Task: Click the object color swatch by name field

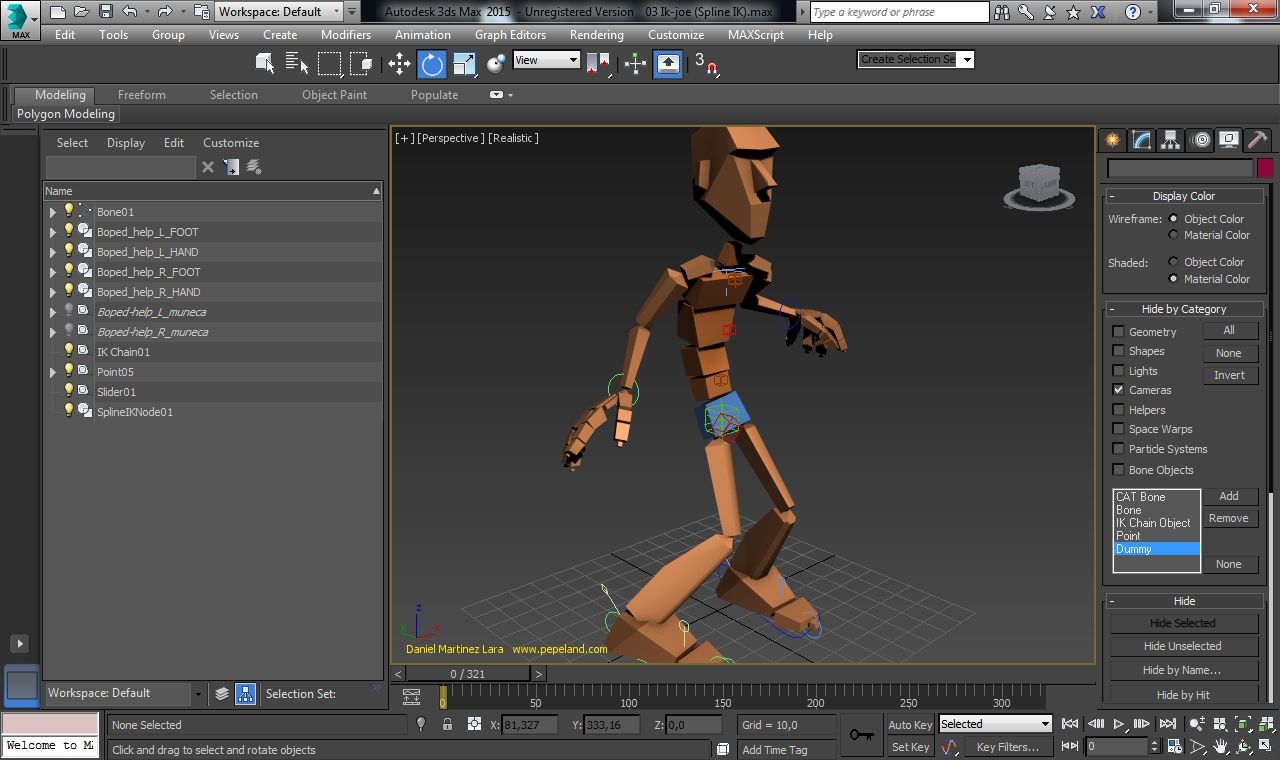Action: [1265, 169]
